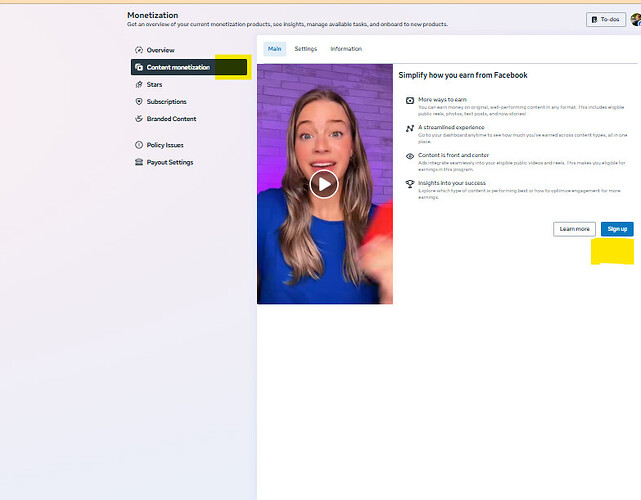
Task: Click 'Insights into your success' text
Action: (452, 183)
